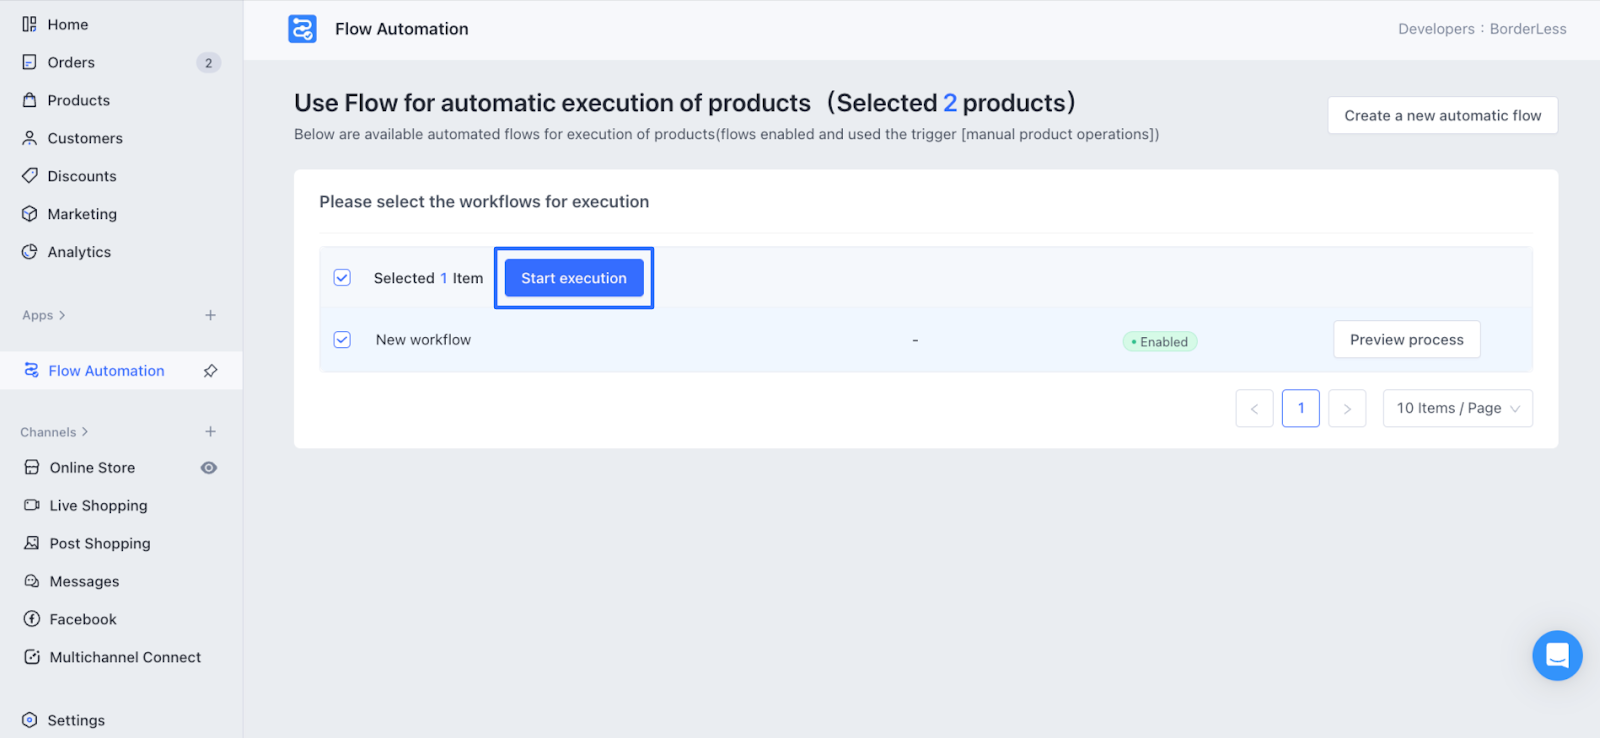Go to next page arrow in pagination
Image resolution: width=1600 pixels, height=738 pixels.
coord(1347,408)
